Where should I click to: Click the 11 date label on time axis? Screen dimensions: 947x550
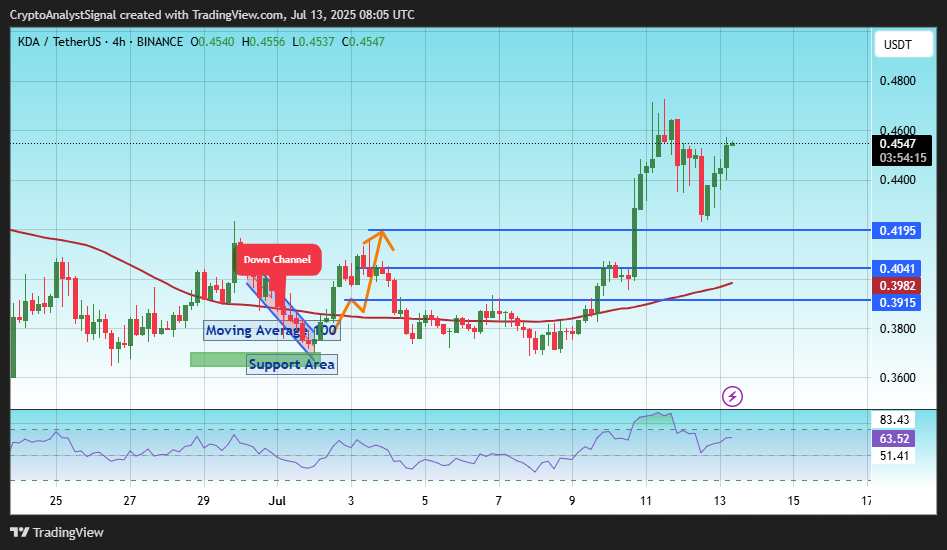[646, 500]
